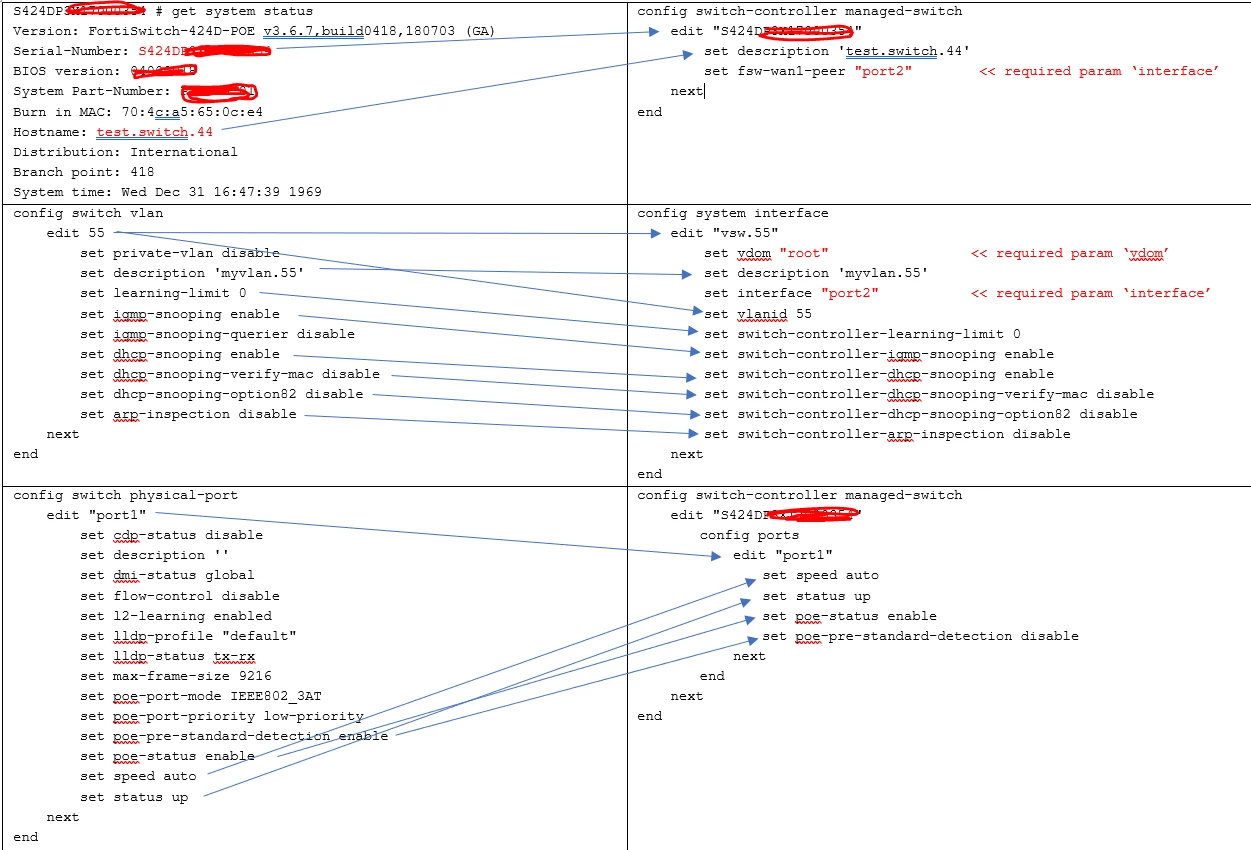The width and height of the screenshot is (1251, 850).
Task: Click 'Hostname: test.switch.44' line
Action: pos(113,132)
